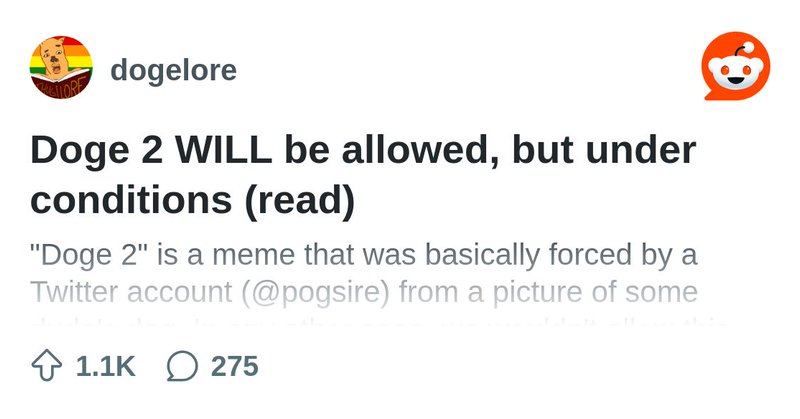Open the 275 comments count
Screen dimensions: 800x419
[x=235, y=366]
